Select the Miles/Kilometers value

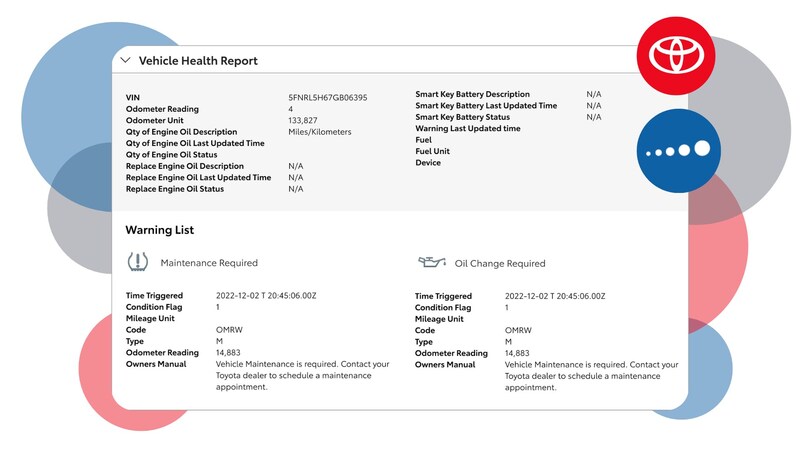[x=319, y=132]
